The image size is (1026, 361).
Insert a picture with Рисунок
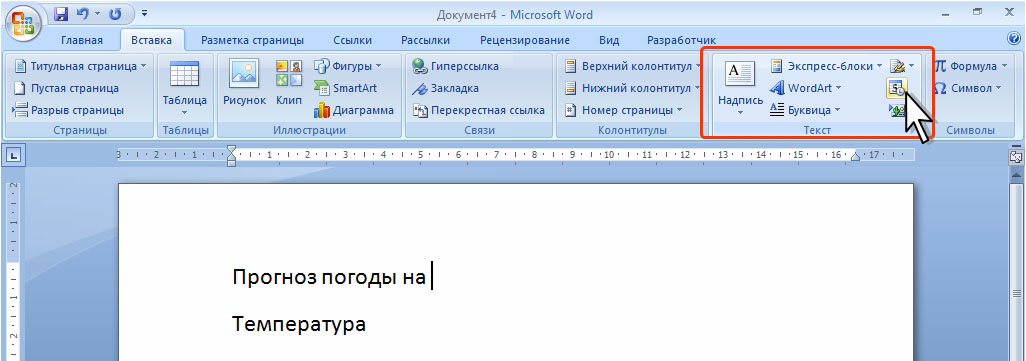pos(244,82)
